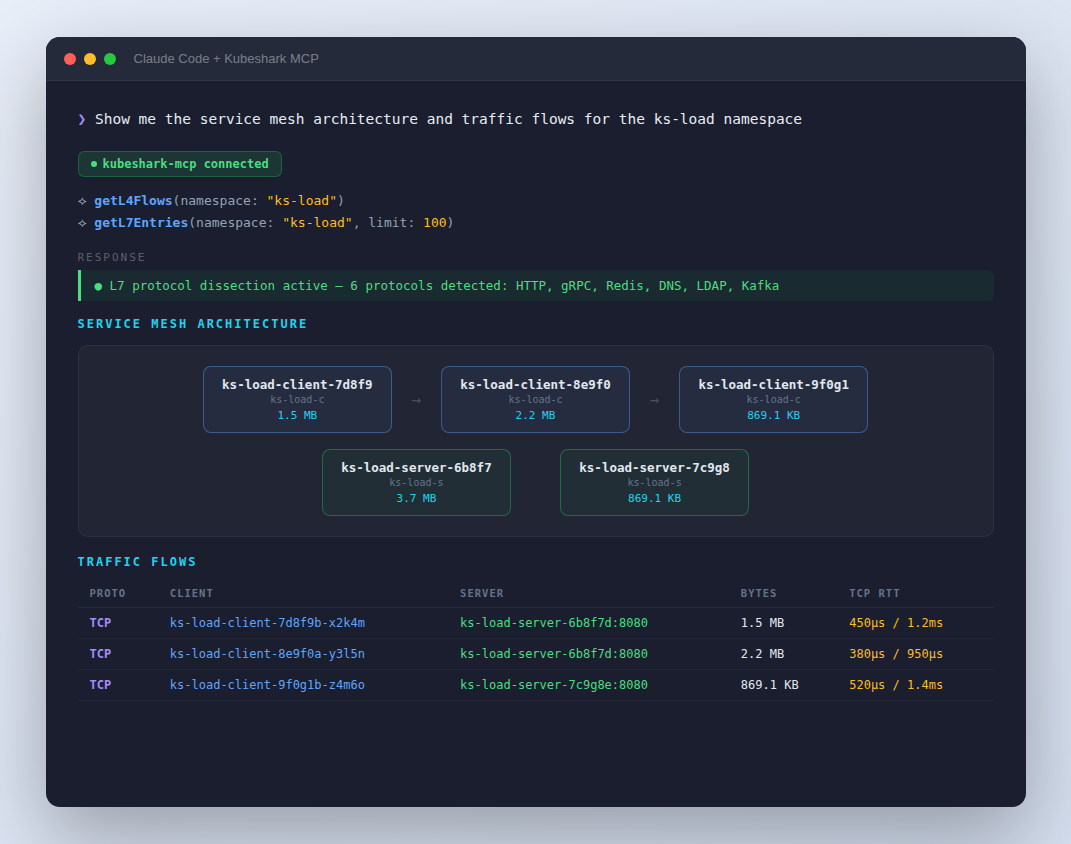
Task: Click the RESPONSE section label
Action: point(111,256)
